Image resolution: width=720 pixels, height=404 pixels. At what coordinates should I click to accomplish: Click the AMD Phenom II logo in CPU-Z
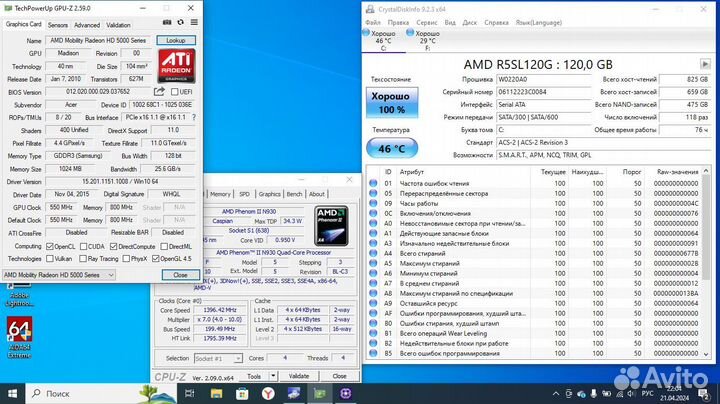click(x=331, y=225)
